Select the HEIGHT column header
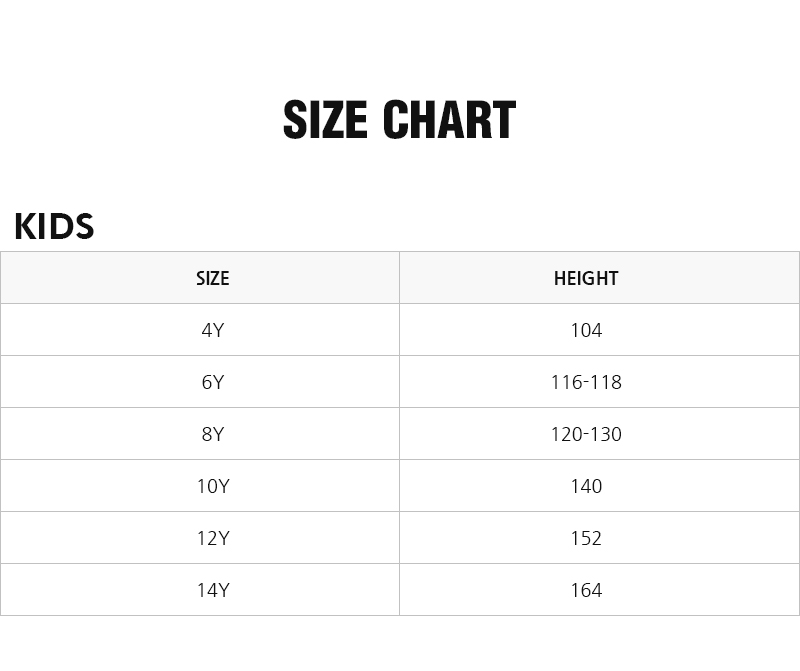 coord(586,278)
